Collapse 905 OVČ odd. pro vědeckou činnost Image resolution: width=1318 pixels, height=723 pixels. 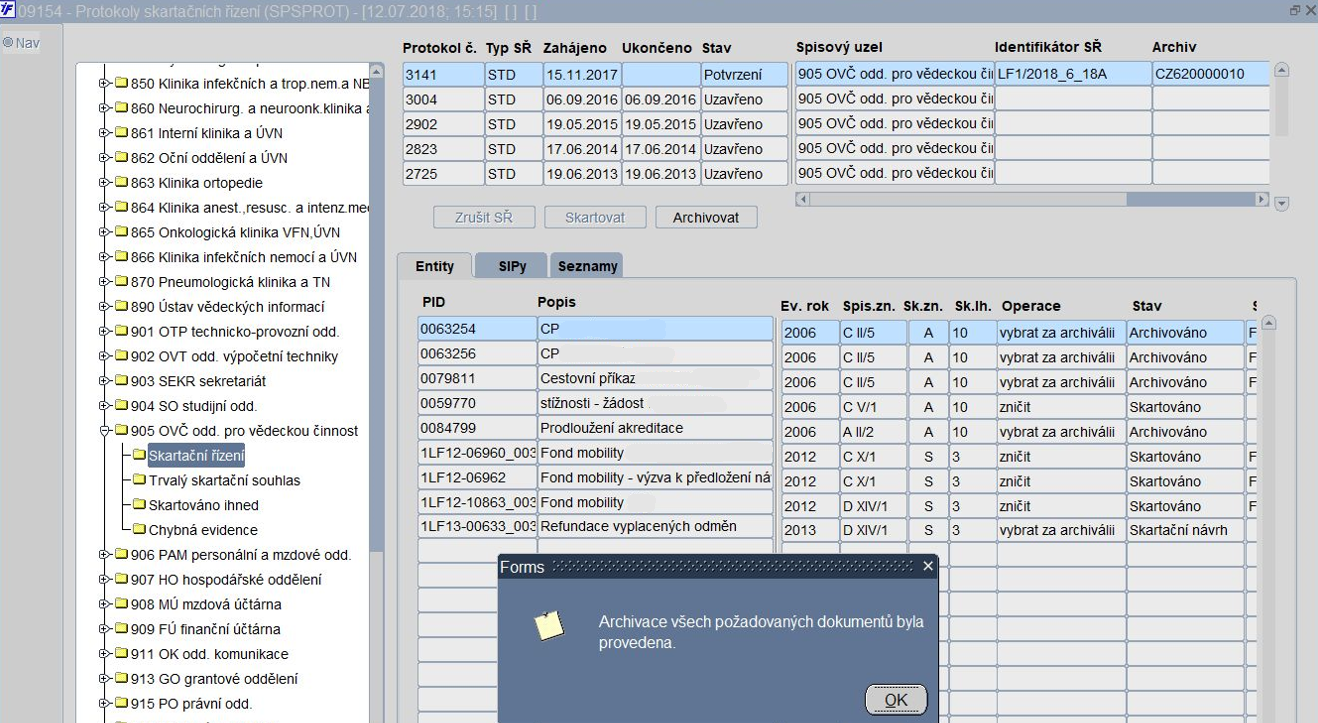point(104,431)
